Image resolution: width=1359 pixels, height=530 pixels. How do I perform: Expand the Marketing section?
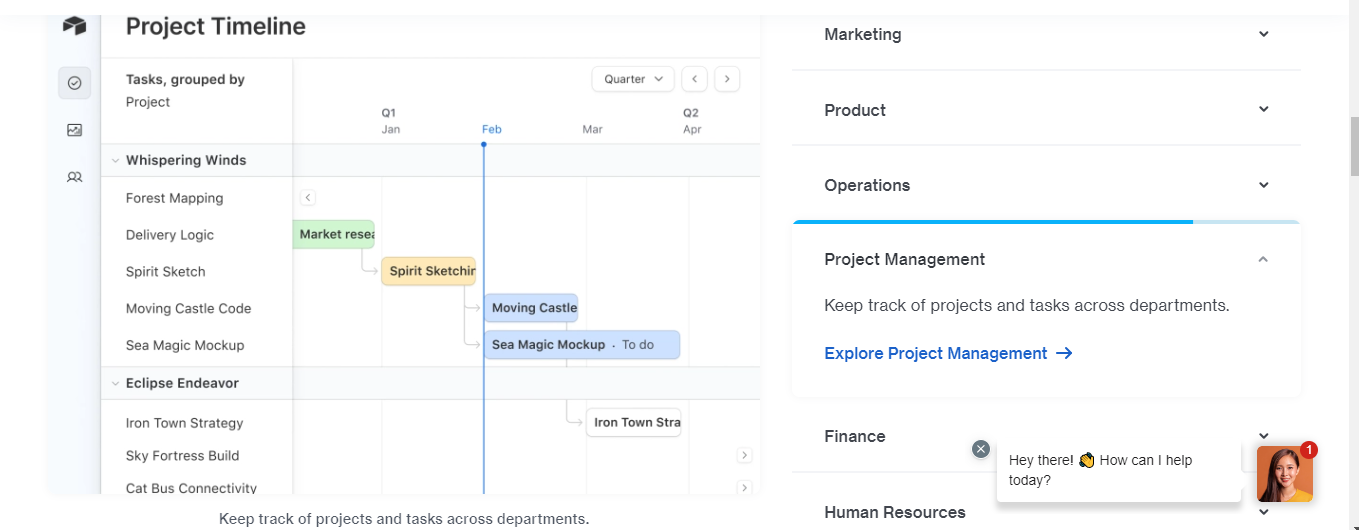click(x=1046, y=34)
